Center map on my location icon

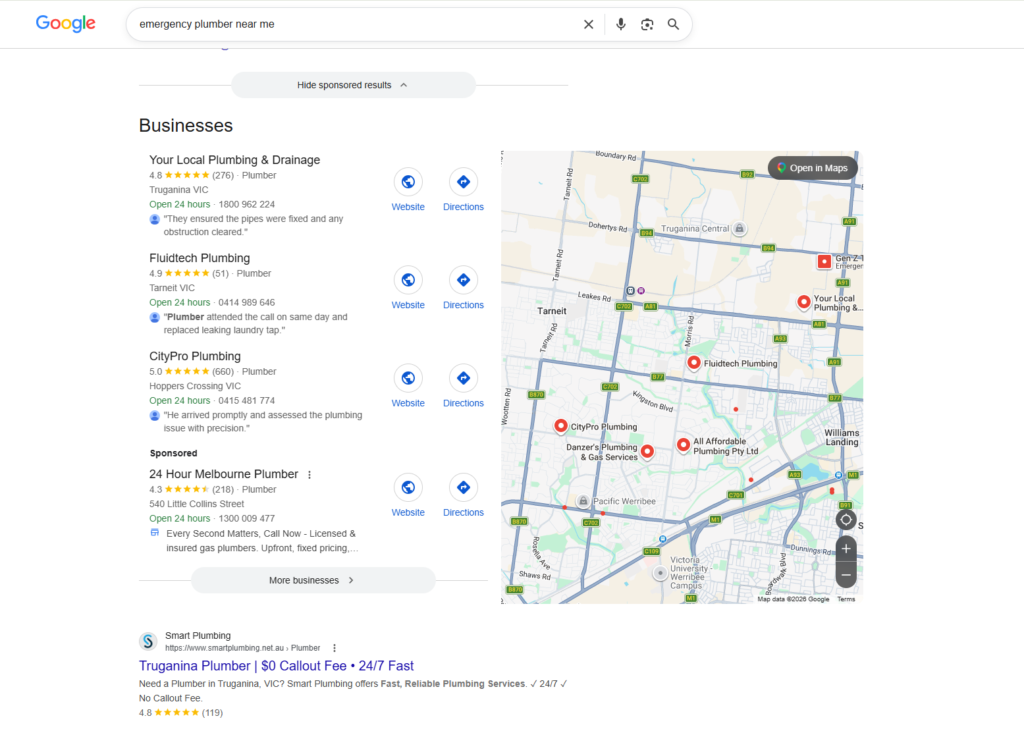click(x=846, y=520)
